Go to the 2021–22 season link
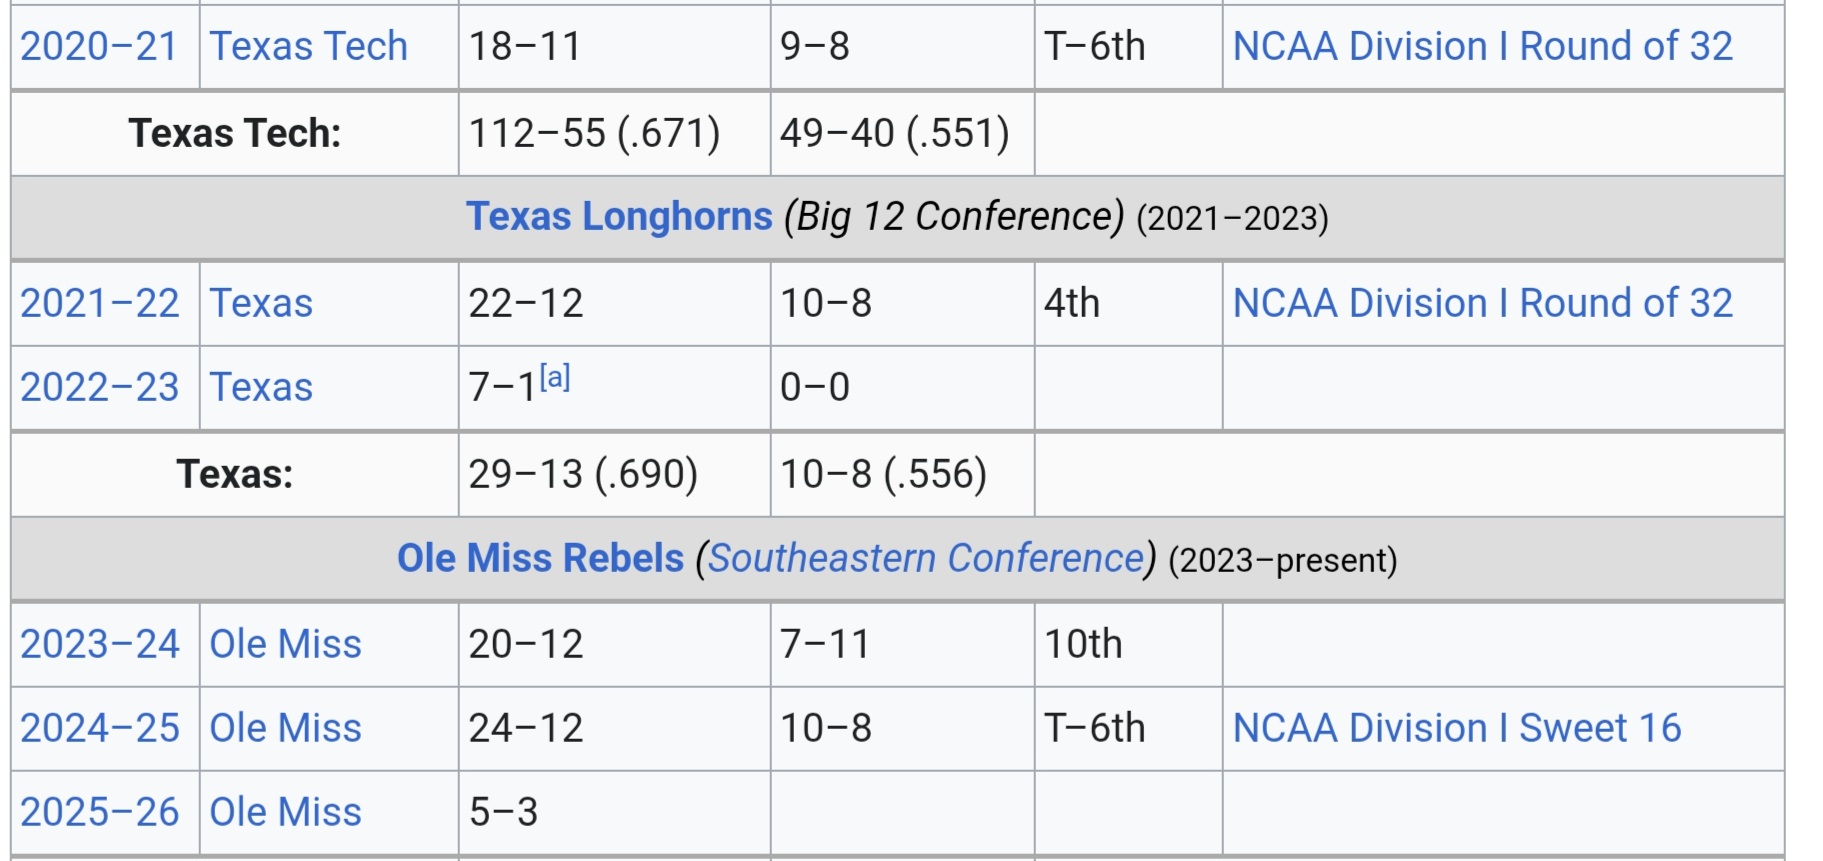The width and height of the screenshot is (1823, 861). 99,304
